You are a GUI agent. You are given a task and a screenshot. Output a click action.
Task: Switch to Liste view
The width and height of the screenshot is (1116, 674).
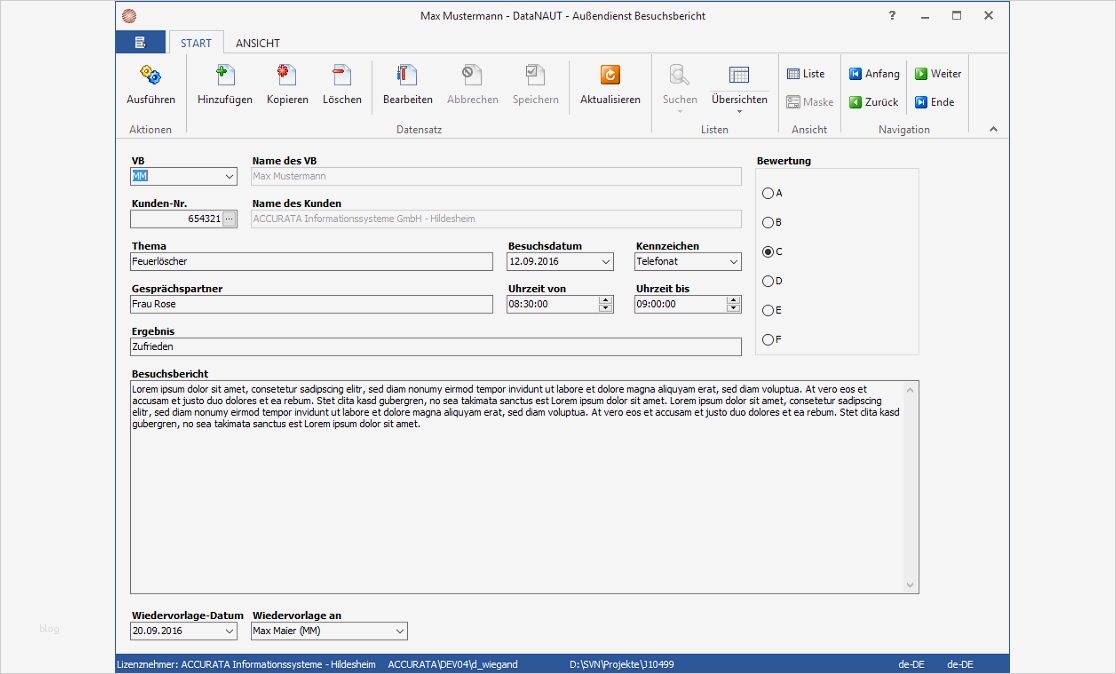tap(806, 73)
